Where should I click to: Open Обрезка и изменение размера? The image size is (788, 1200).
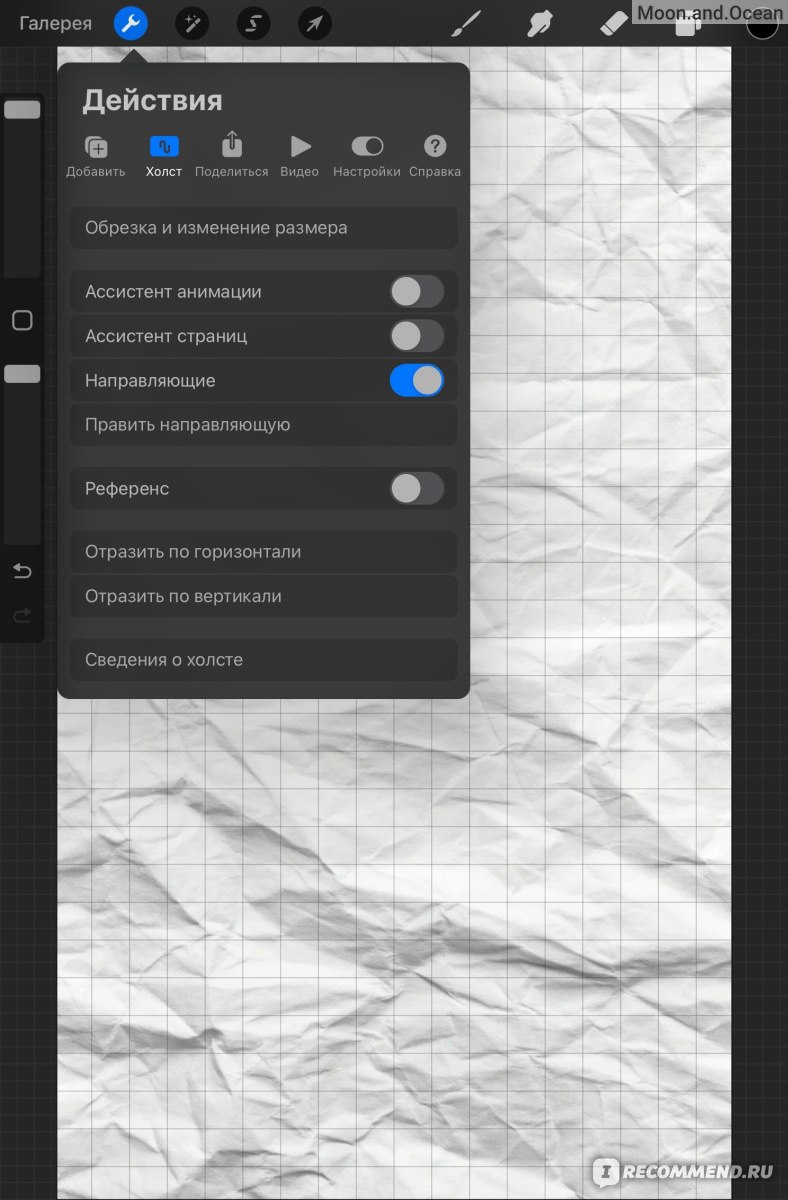(264, 228)
